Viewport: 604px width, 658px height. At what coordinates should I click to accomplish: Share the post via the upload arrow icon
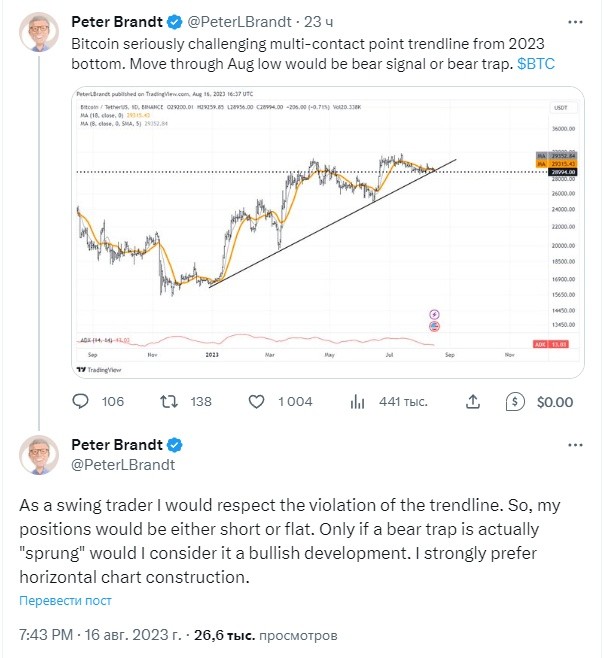(x=473, y=402)
